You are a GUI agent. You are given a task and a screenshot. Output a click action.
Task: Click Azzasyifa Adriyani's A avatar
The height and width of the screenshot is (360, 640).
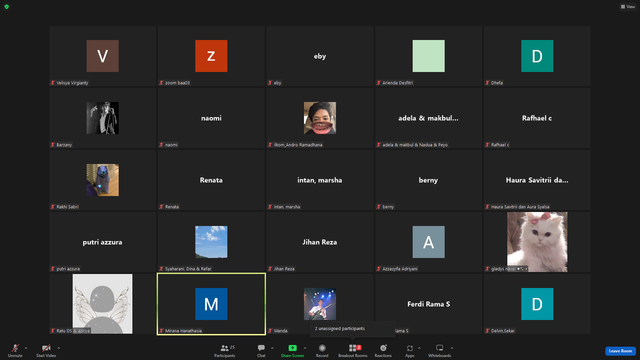pos(429,242)
